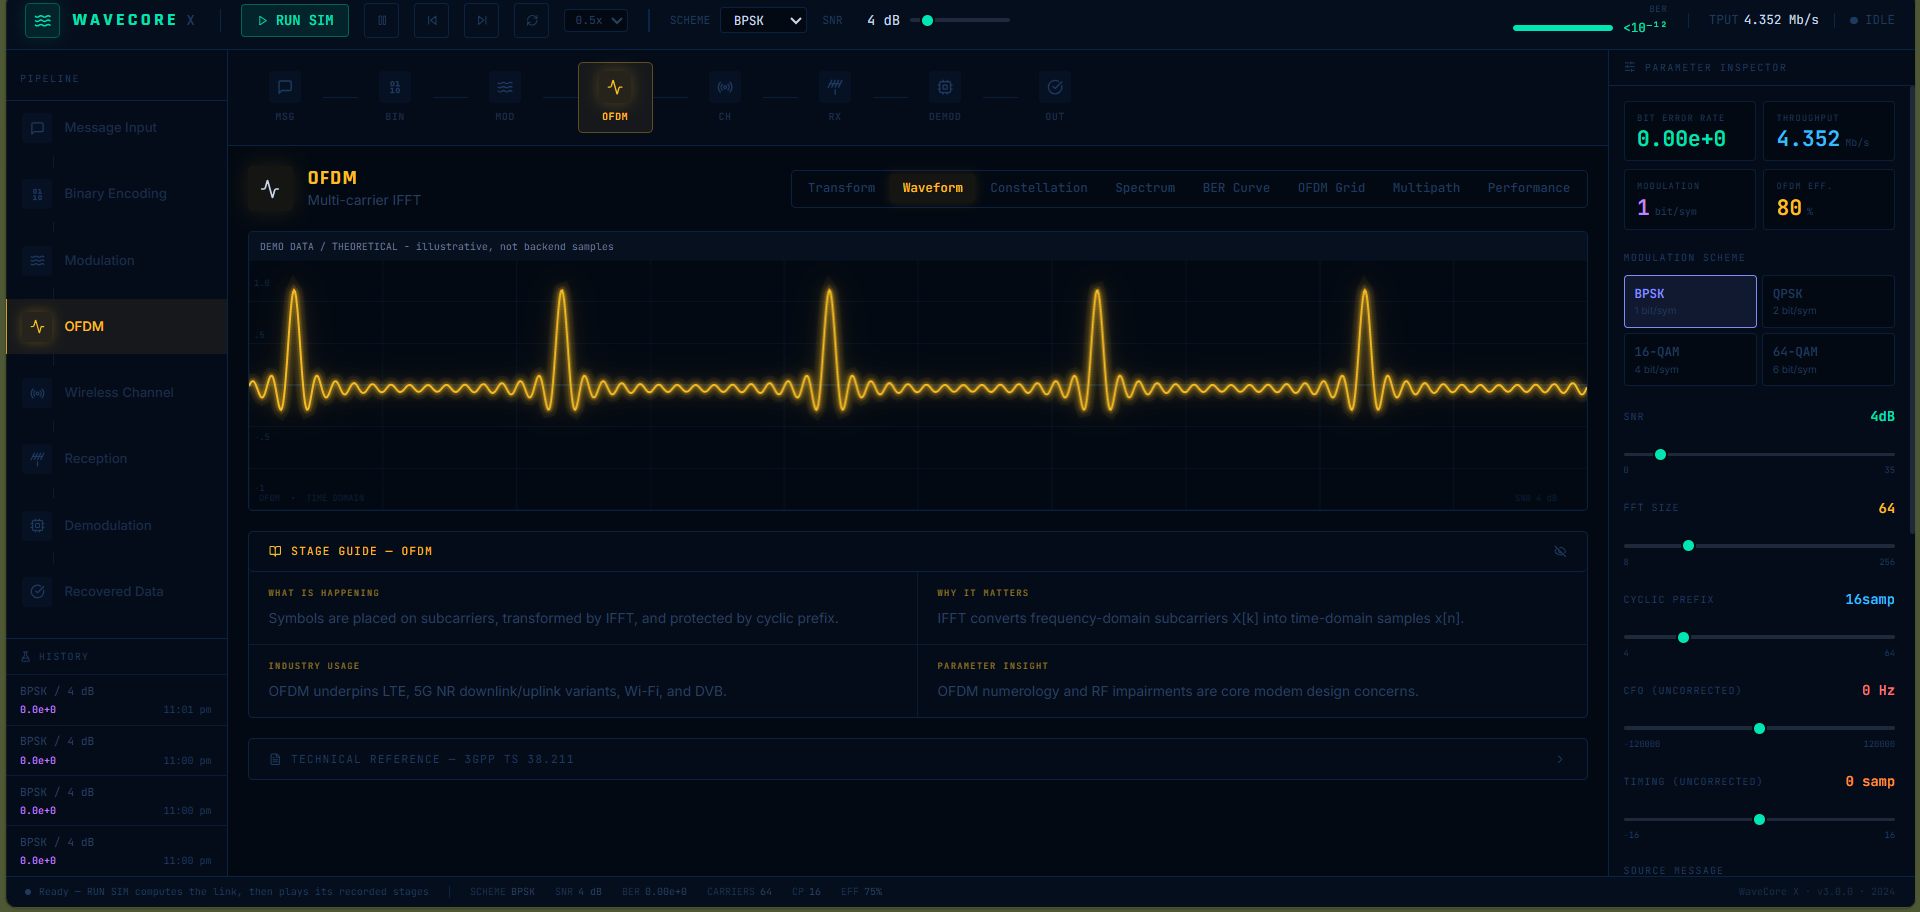Choose 64-QAM modulation scheme card
Screen dimensions: 1920x912
click(x=1828, y=360)
